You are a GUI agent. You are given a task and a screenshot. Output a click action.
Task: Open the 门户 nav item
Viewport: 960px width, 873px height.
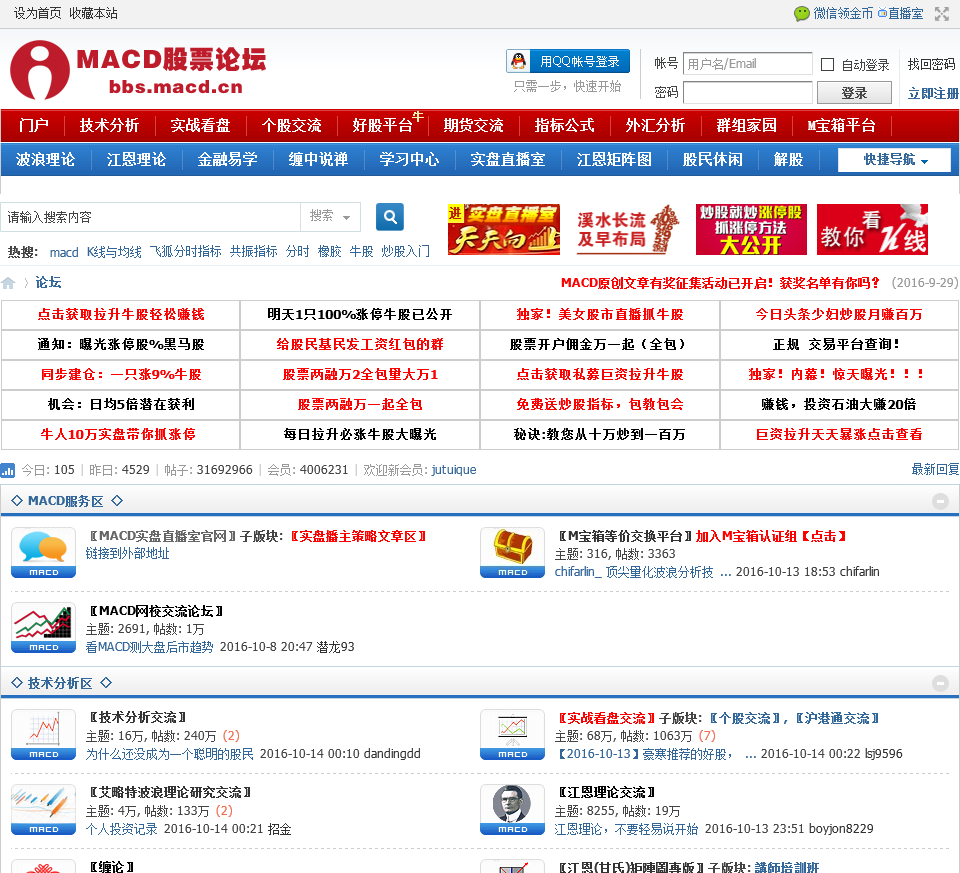point(34,126)
